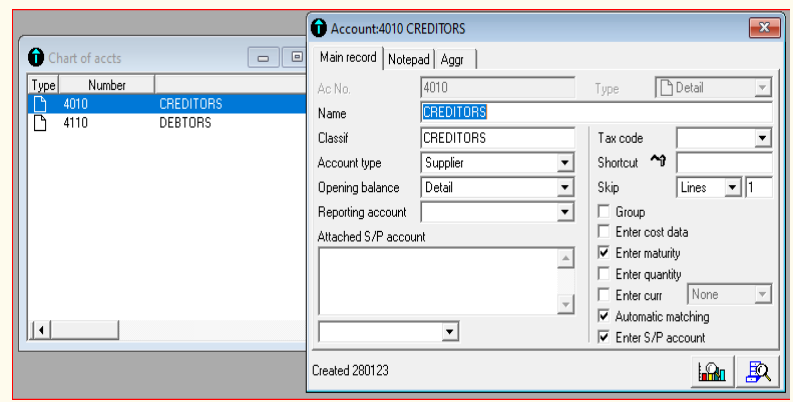Click the Name input field
The image size is (793, 402).
(596, 112)
